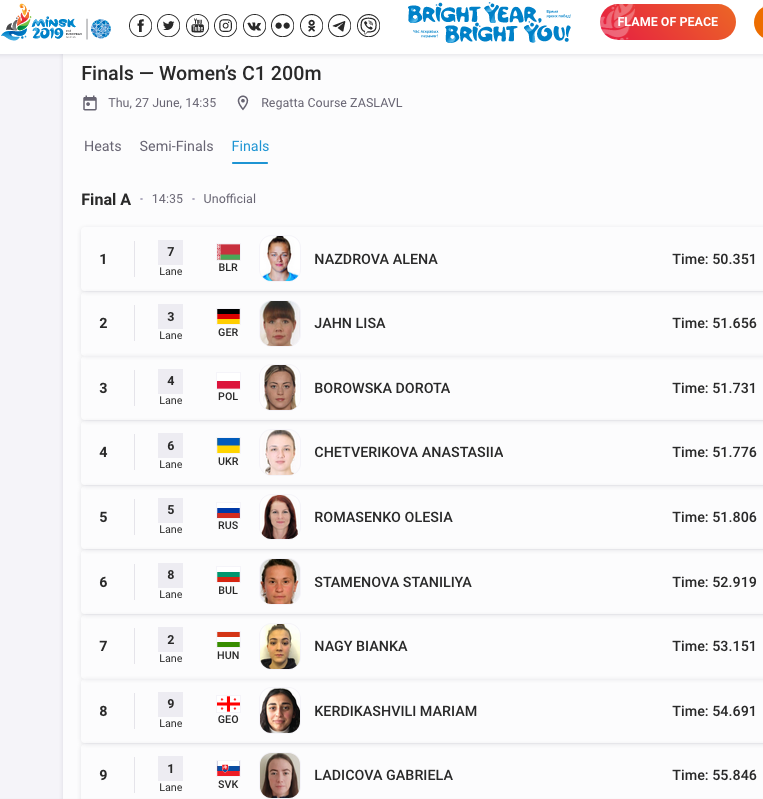763x799 pixels.
Task: Click the Flame of Peace button
Action: 667,22
